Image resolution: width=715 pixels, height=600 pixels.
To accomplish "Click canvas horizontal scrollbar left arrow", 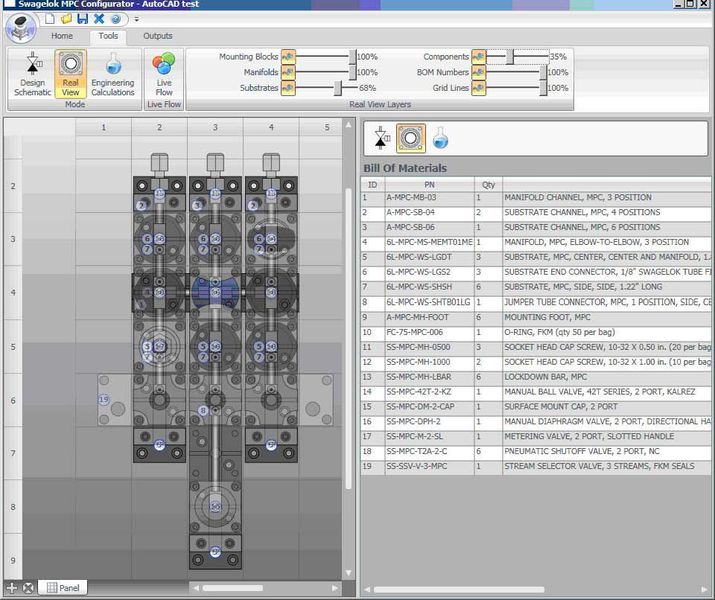I will pyautogui.click(x=196, y=588).
